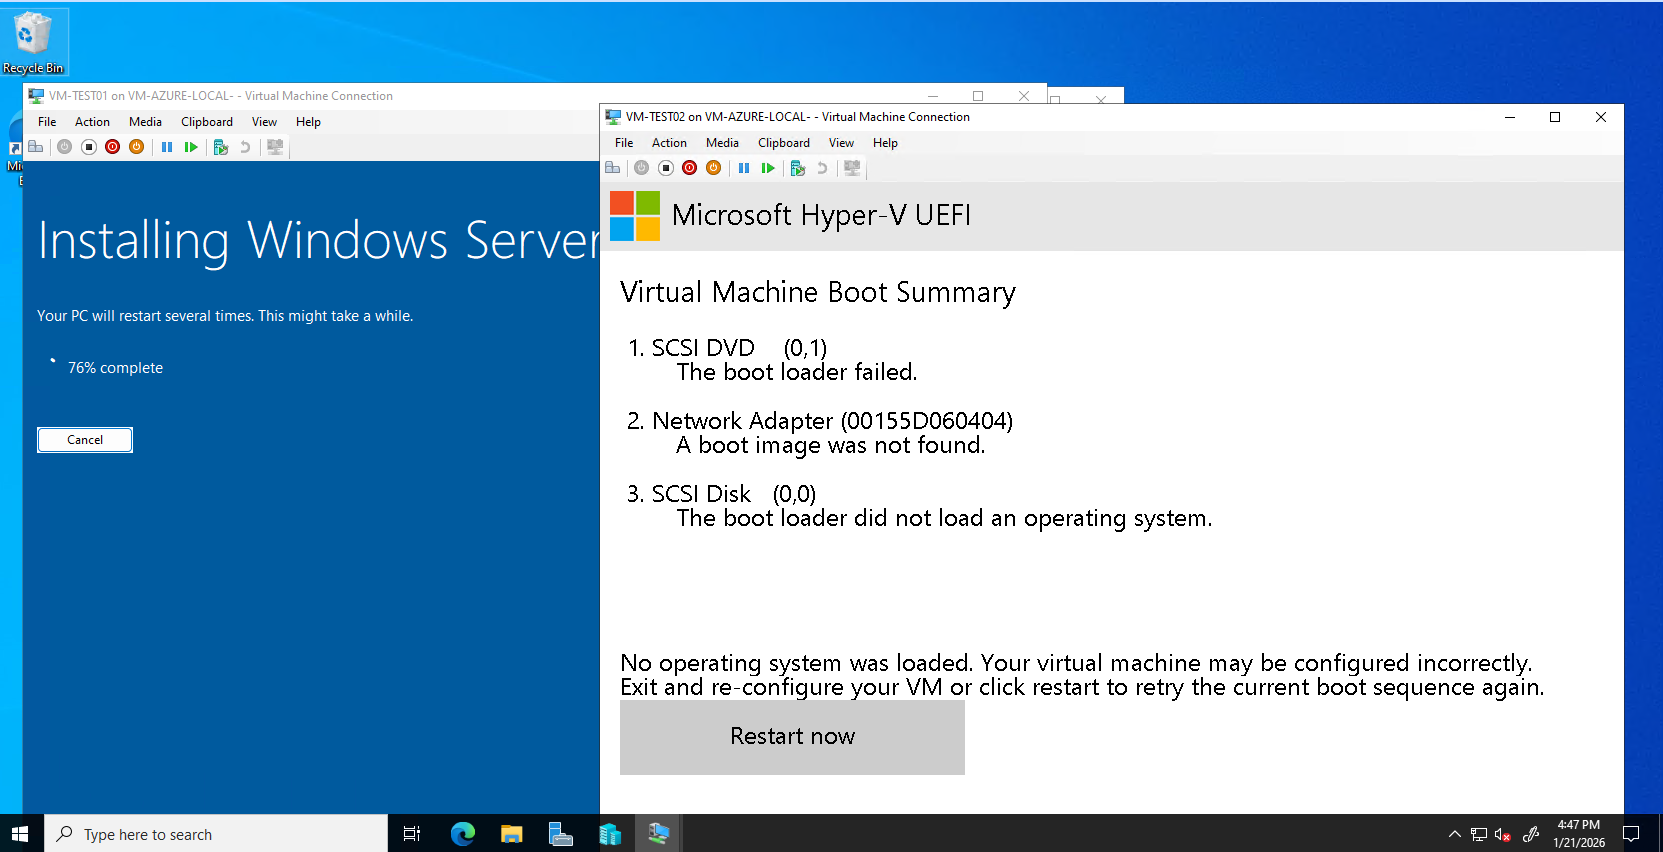Turn off VM-TEST02 with the black stop icon
1663x852 pixels.
pyautogui.click(x=666, y=168)
